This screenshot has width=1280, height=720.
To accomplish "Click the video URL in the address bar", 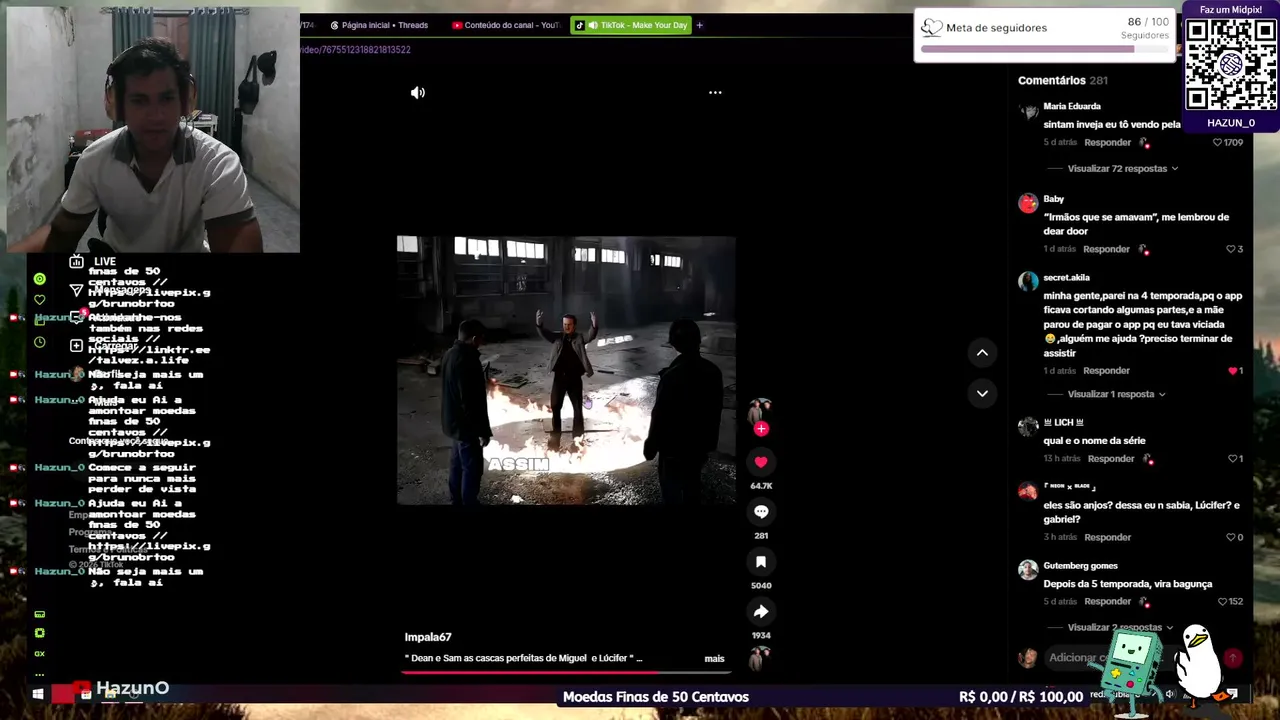I will point(355,49).
